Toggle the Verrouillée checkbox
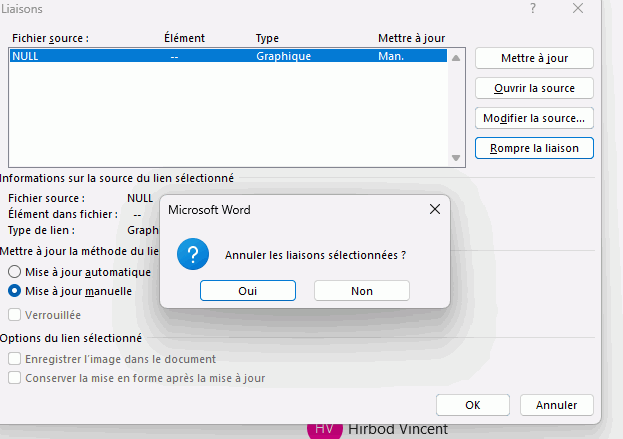 [x=15, y=315]
